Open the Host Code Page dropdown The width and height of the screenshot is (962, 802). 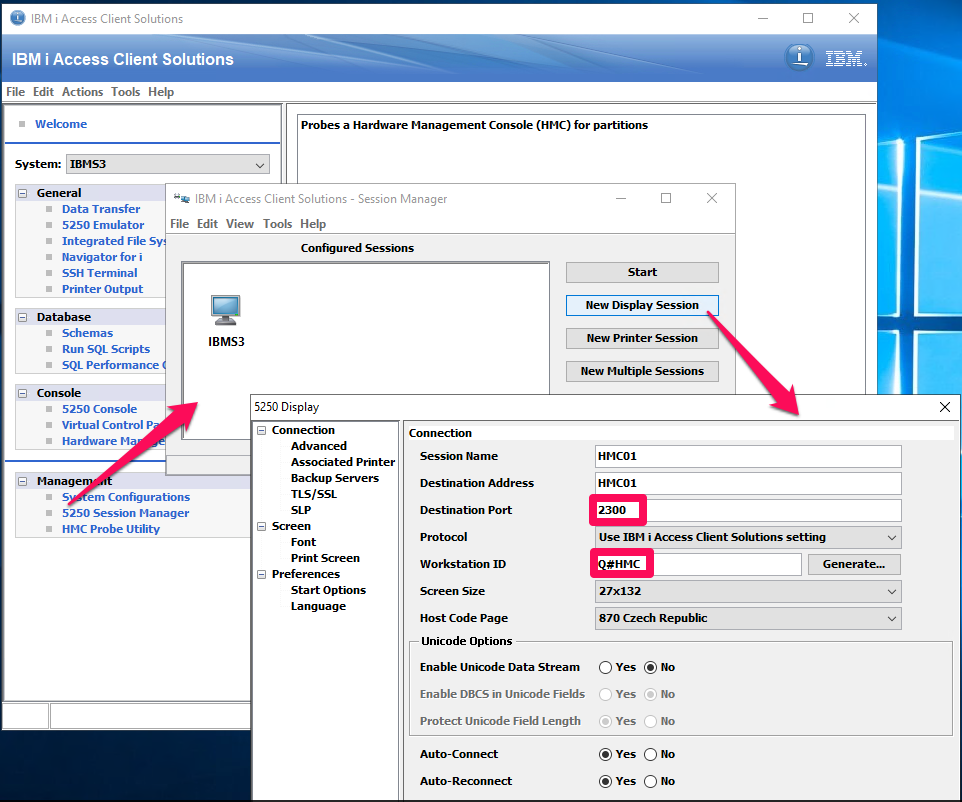[893, 618]
